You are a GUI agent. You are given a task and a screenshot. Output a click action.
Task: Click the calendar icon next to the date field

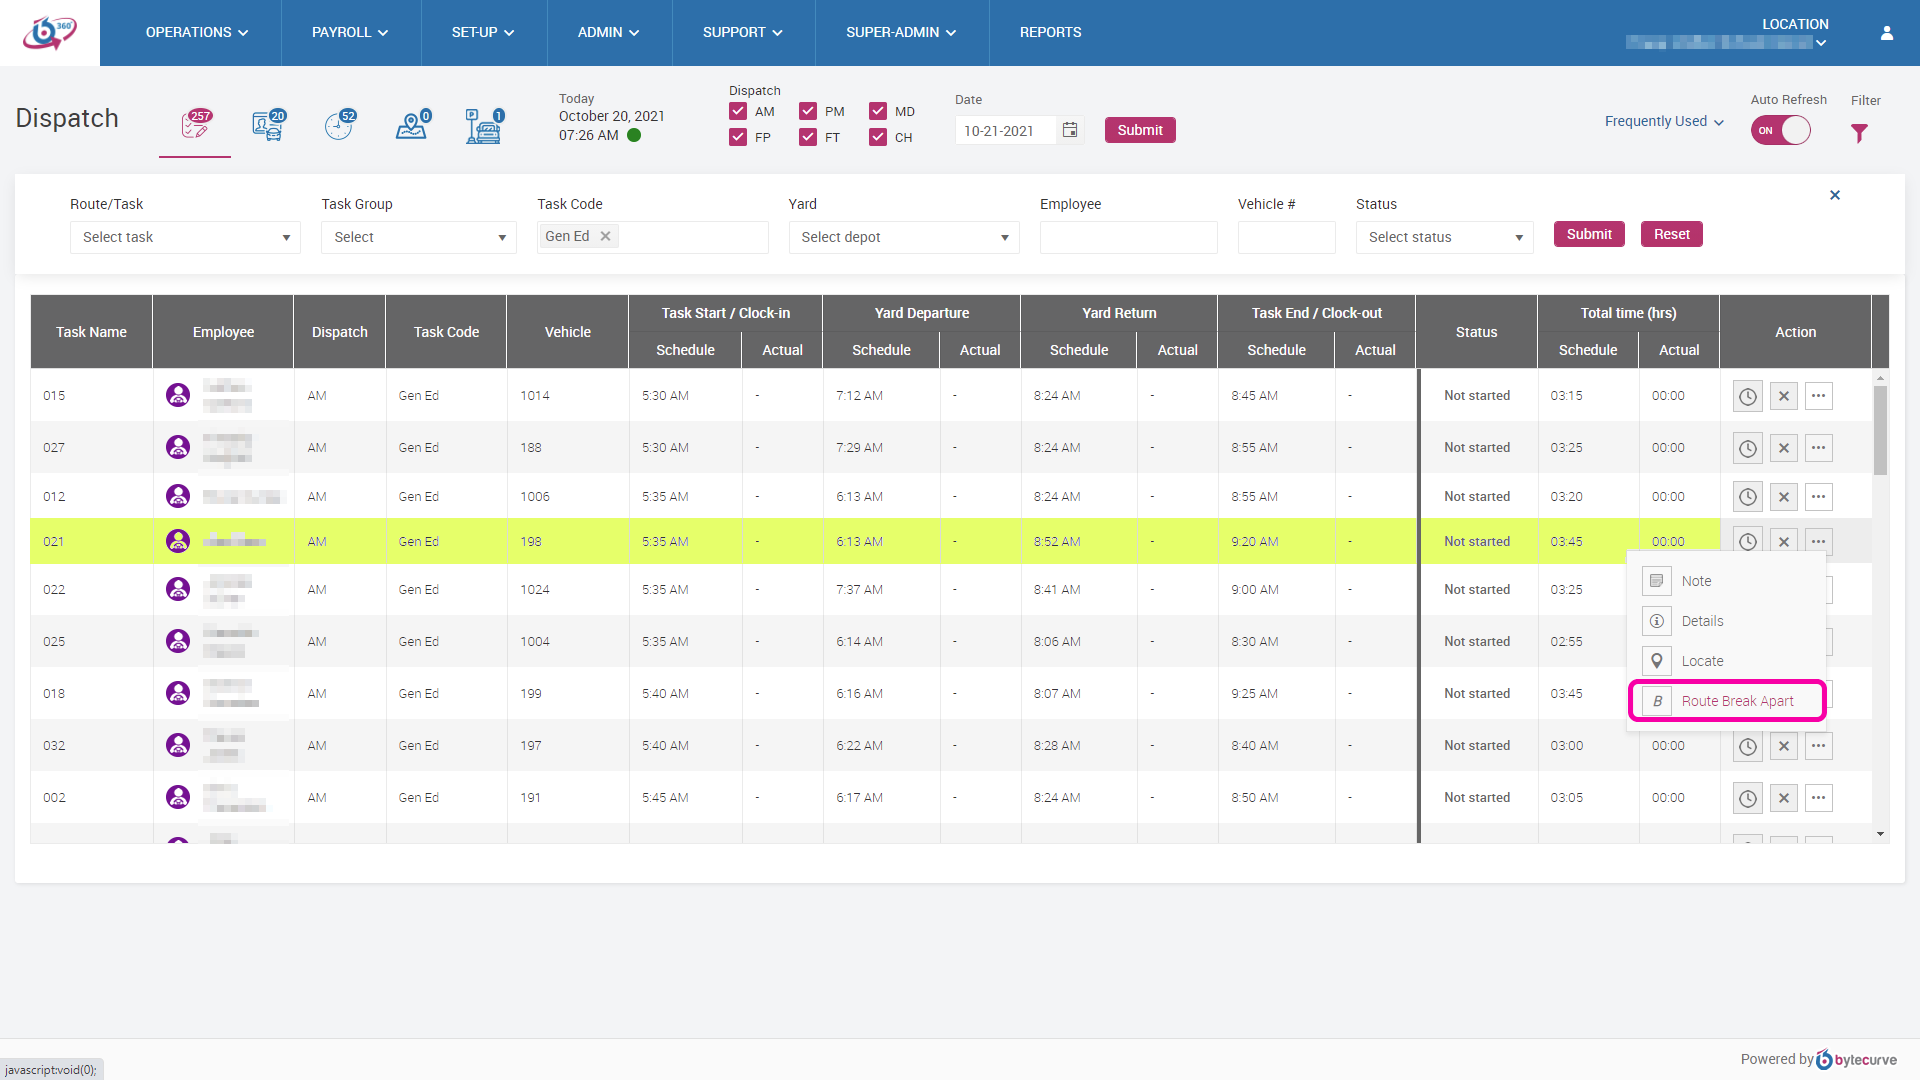pos(1070,130)
